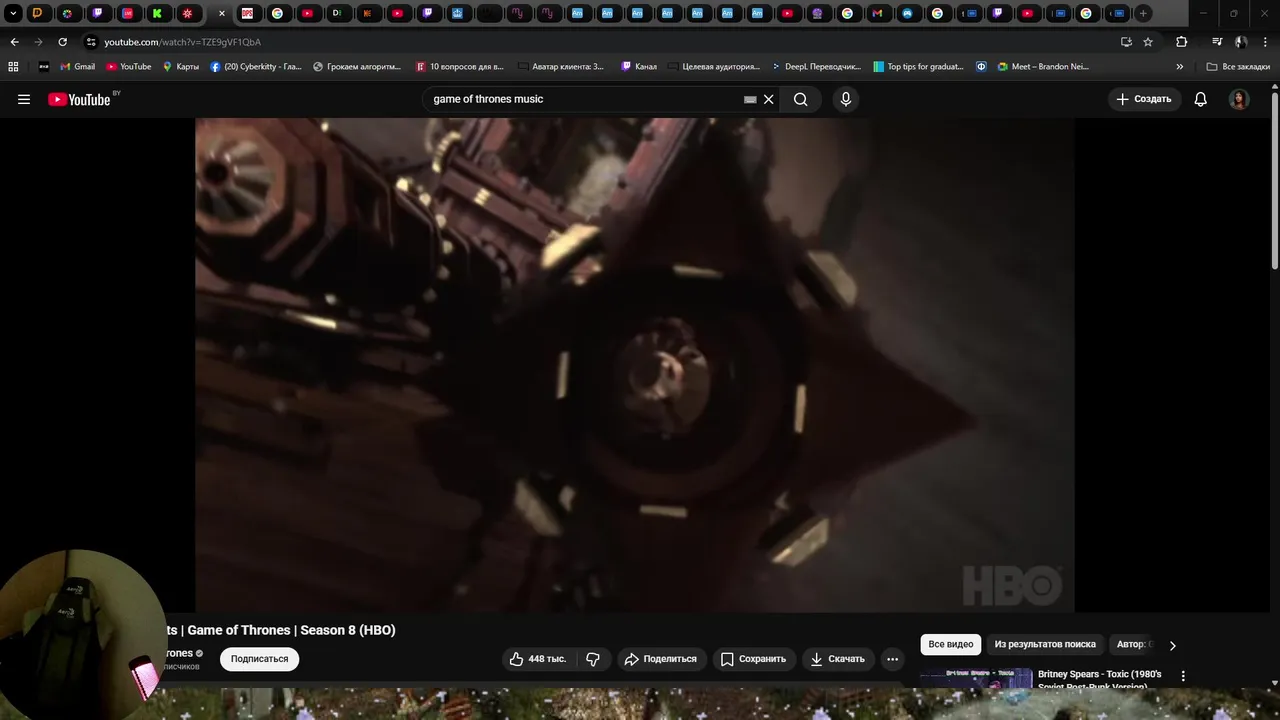Open 'Все закладки' all bookmarks folder
This screenshot has height=720, width=1280.
pyautogui.click(x=1238, y=67)
